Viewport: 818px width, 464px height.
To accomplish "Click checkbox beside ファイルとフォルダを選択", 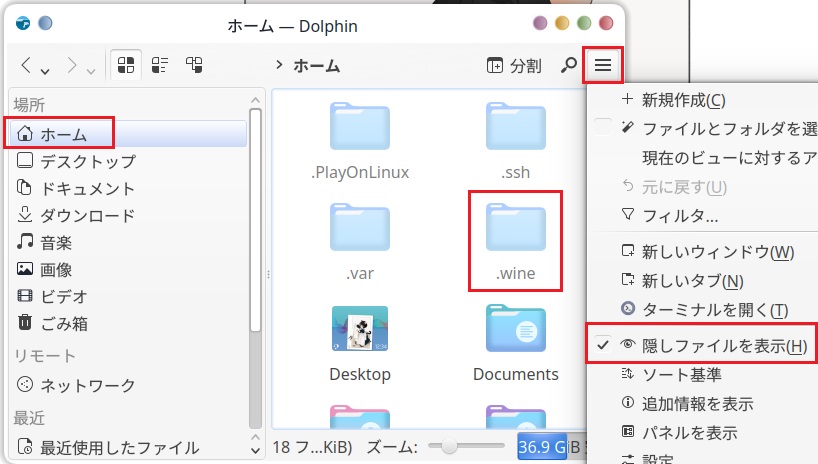I will [603, 128].
